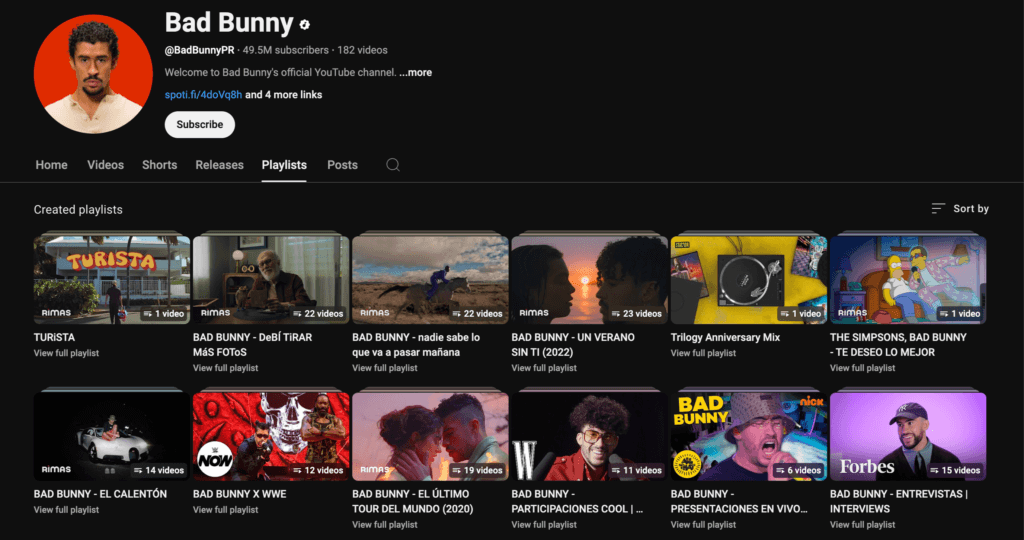Open the spoti.fi/4doVq8h link

click(203, 95)
